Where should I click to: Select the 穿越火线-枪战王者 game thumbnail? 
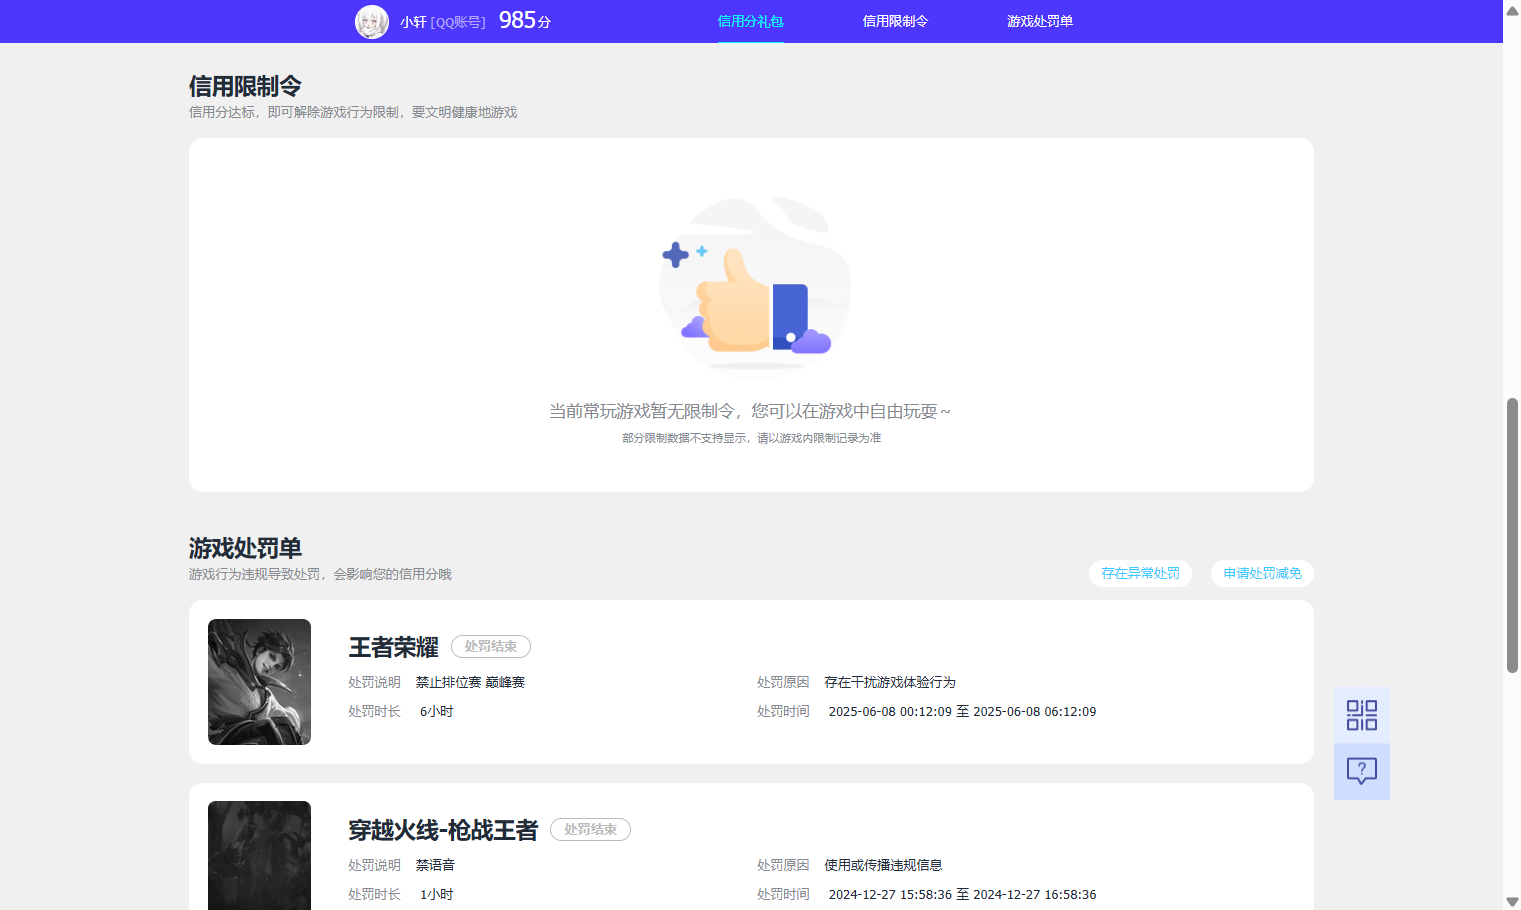click(259, 855)
